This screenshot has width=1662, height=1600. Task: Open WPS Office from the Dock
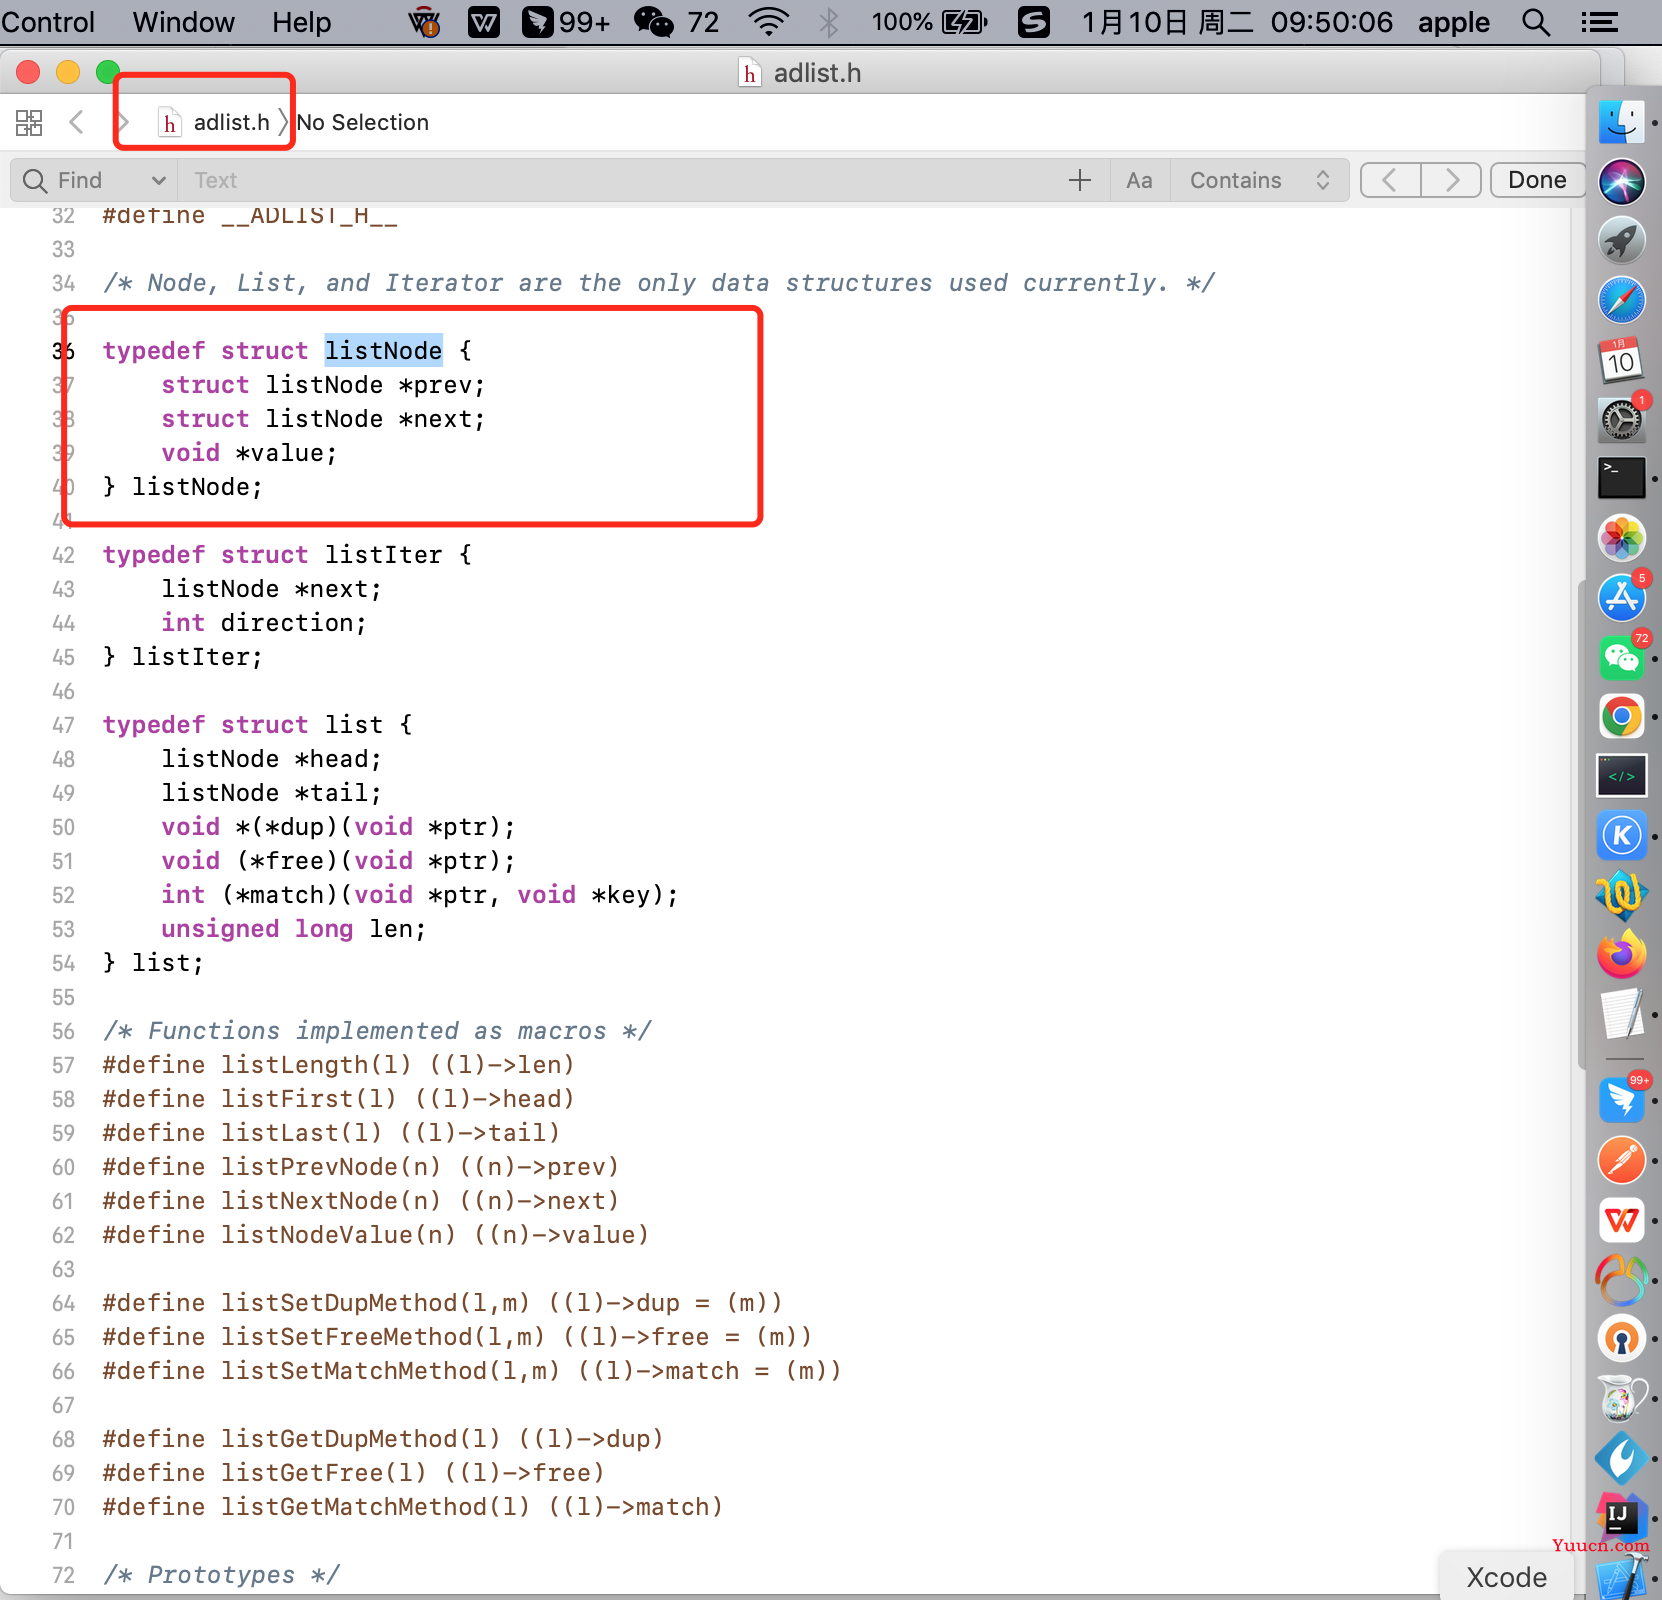point(1621,1220)
